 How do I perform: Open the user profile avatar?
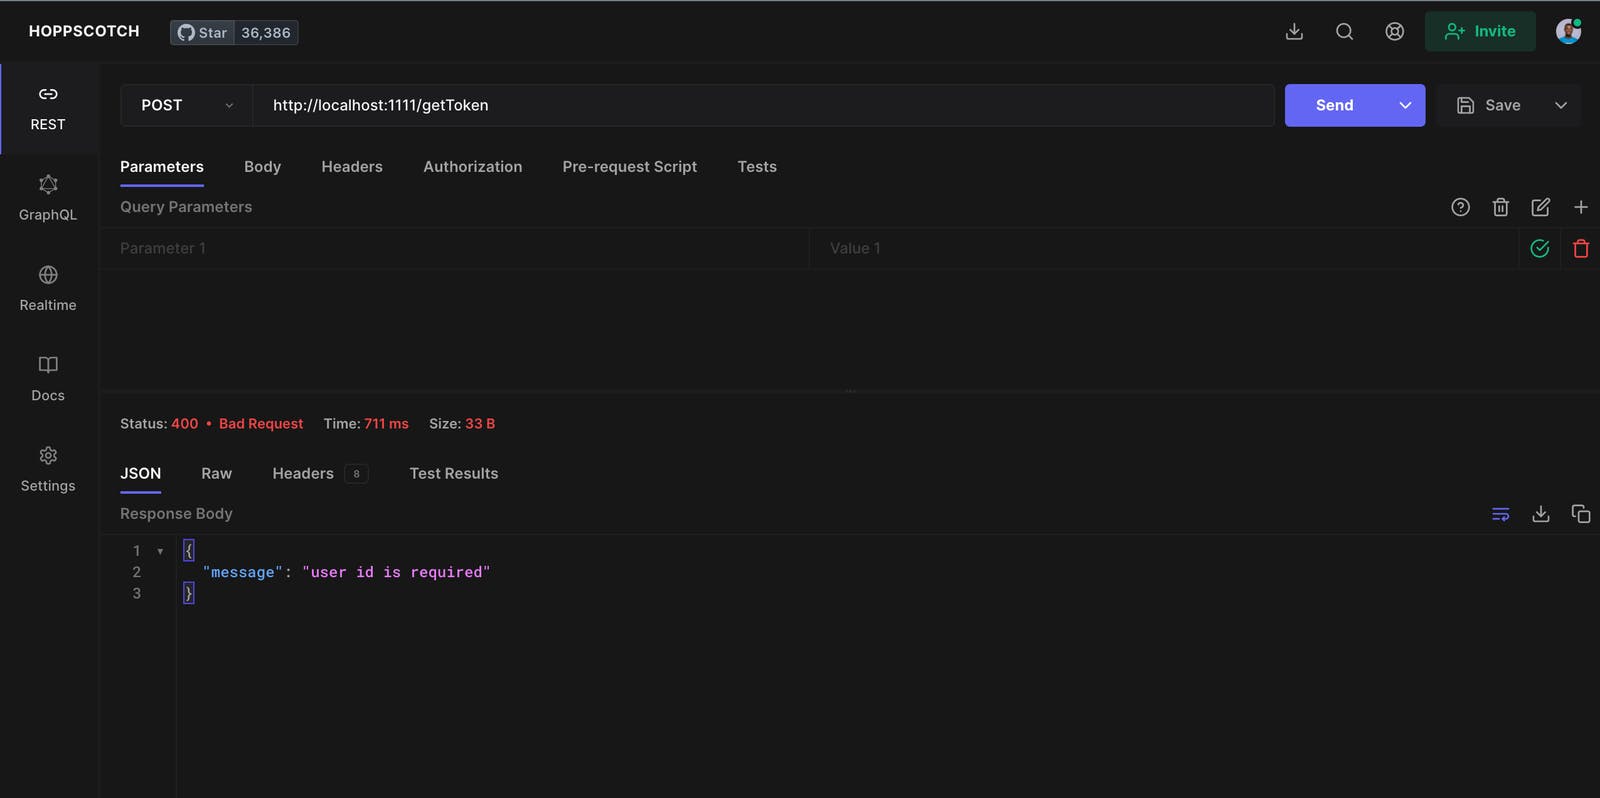(x=1568, y=32)
